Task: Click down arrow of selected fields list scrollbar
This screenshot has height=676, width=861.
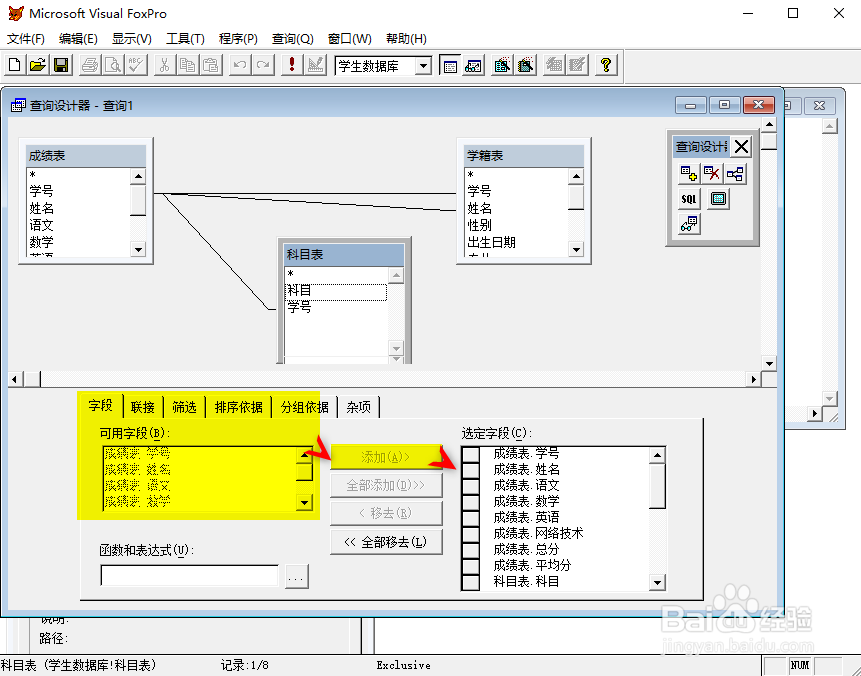Action: [657, 582]
